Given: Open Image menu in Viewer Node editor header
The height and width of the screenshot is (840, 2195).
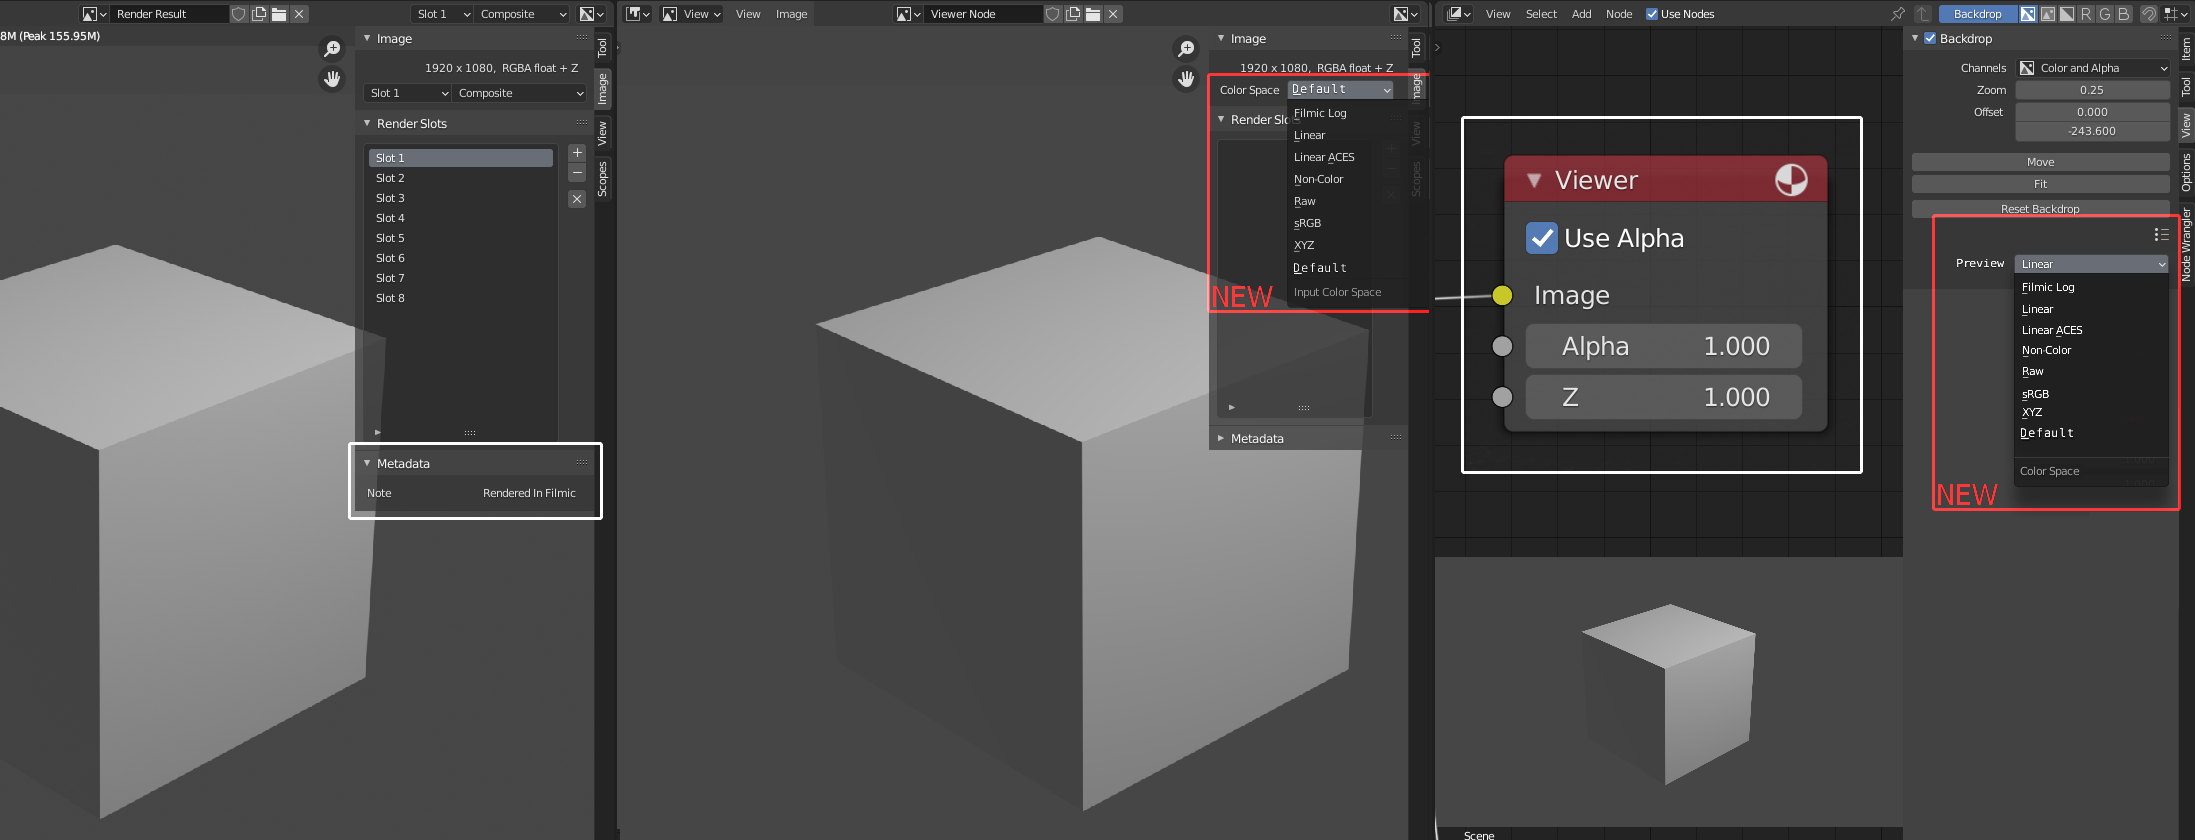Looking at the screenshot, I should [791, 14].
